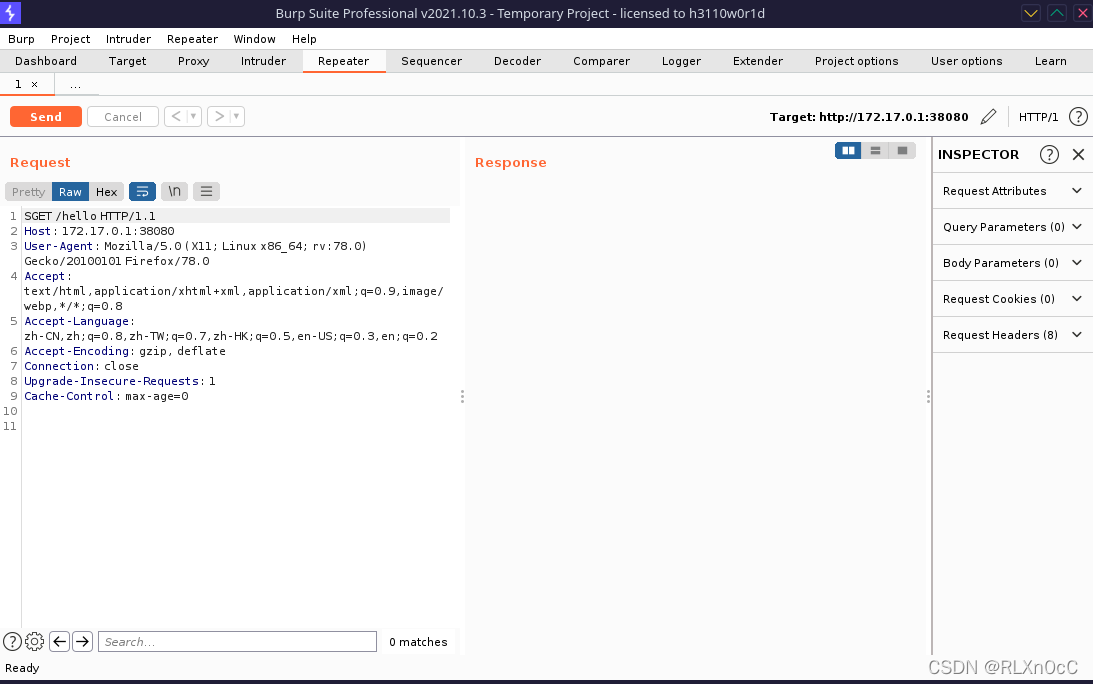Switch to Target tab
1093x684 pixels.
(x=128, y=61)
